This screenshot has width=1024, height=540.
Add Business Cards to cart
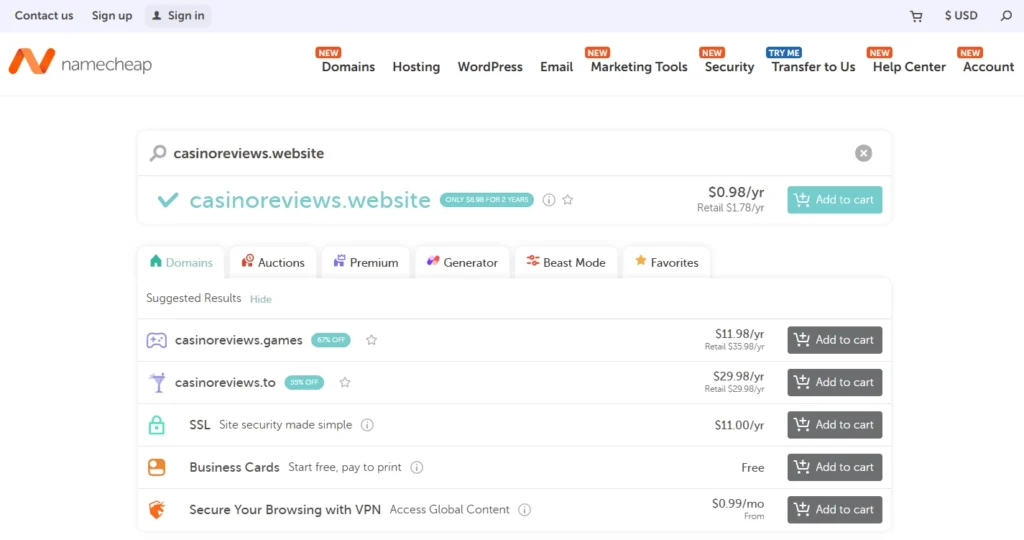coord(835,468)
